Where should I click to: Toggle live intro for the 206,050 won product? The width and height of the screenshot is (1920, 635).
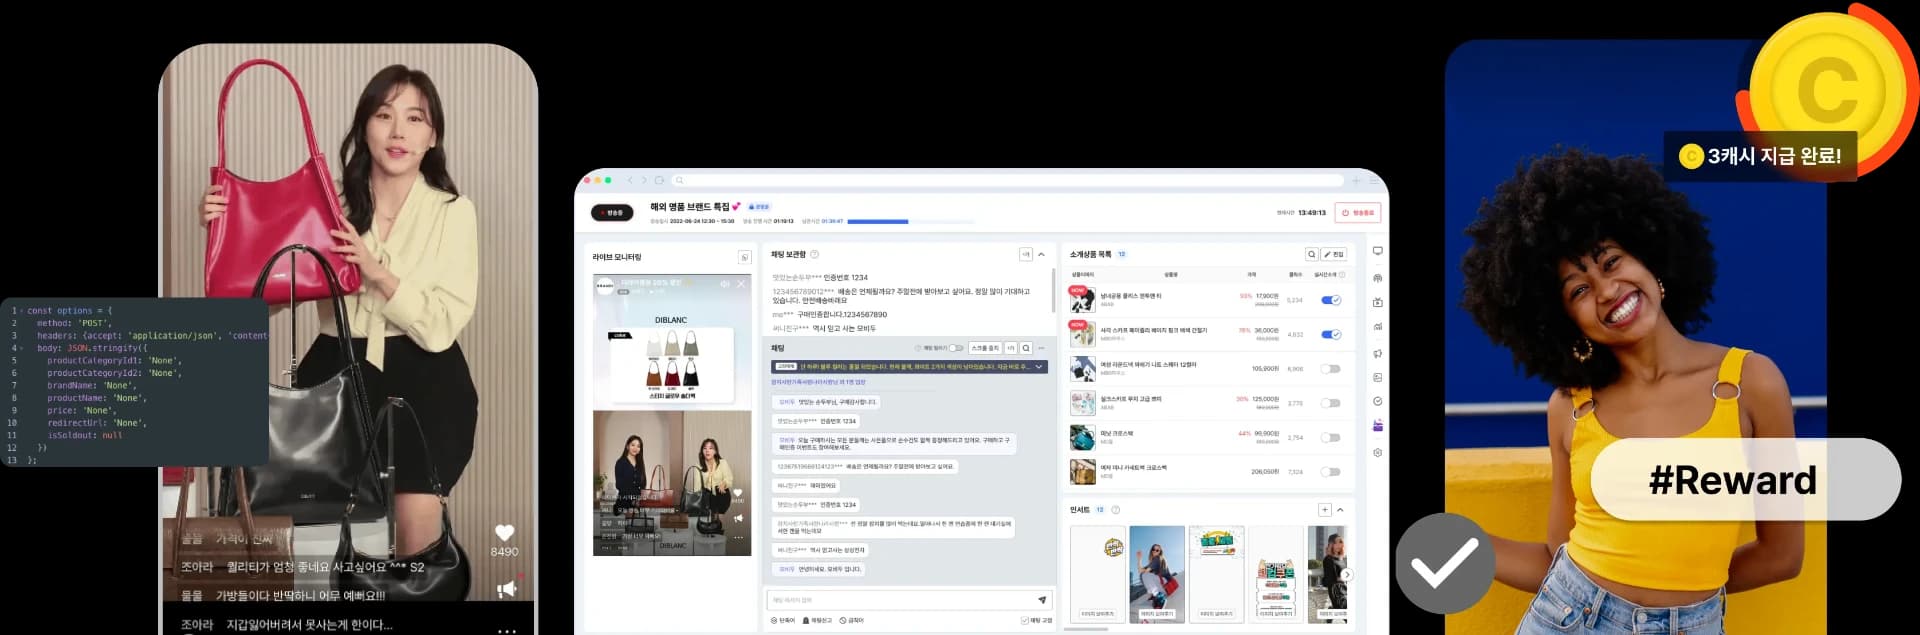tap(1331, 471)
